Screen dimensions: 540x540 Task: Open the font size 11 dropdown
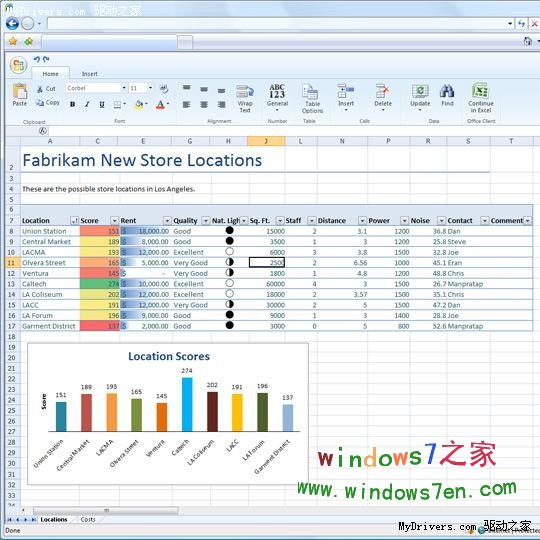(x=150, y=88)
